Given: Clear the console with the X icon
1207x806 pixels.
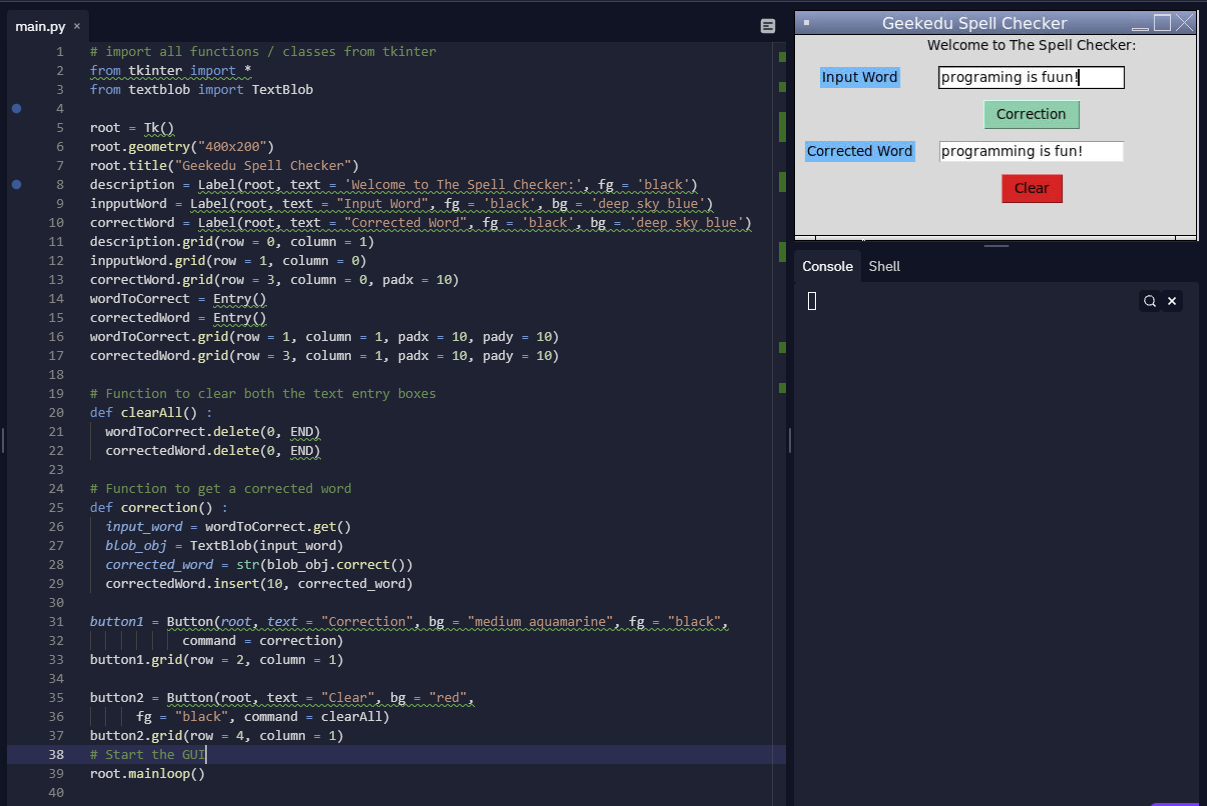Looking at the screenshot, I should point(1172,301).
